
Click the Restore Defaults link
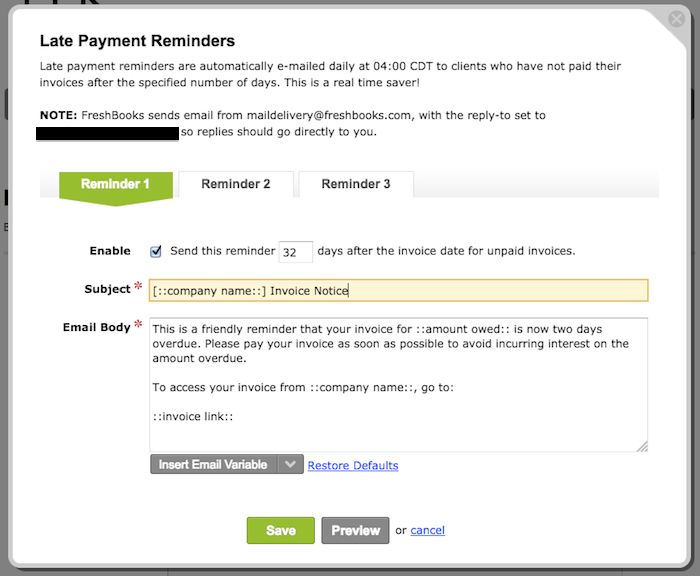point(353,466)
